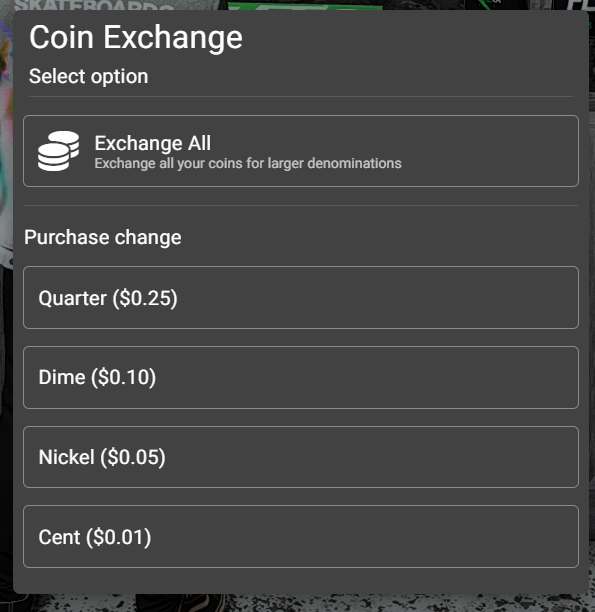Click the word Cent
The height and width of the screenshot is (612, 595).
[x=59, y=537]
